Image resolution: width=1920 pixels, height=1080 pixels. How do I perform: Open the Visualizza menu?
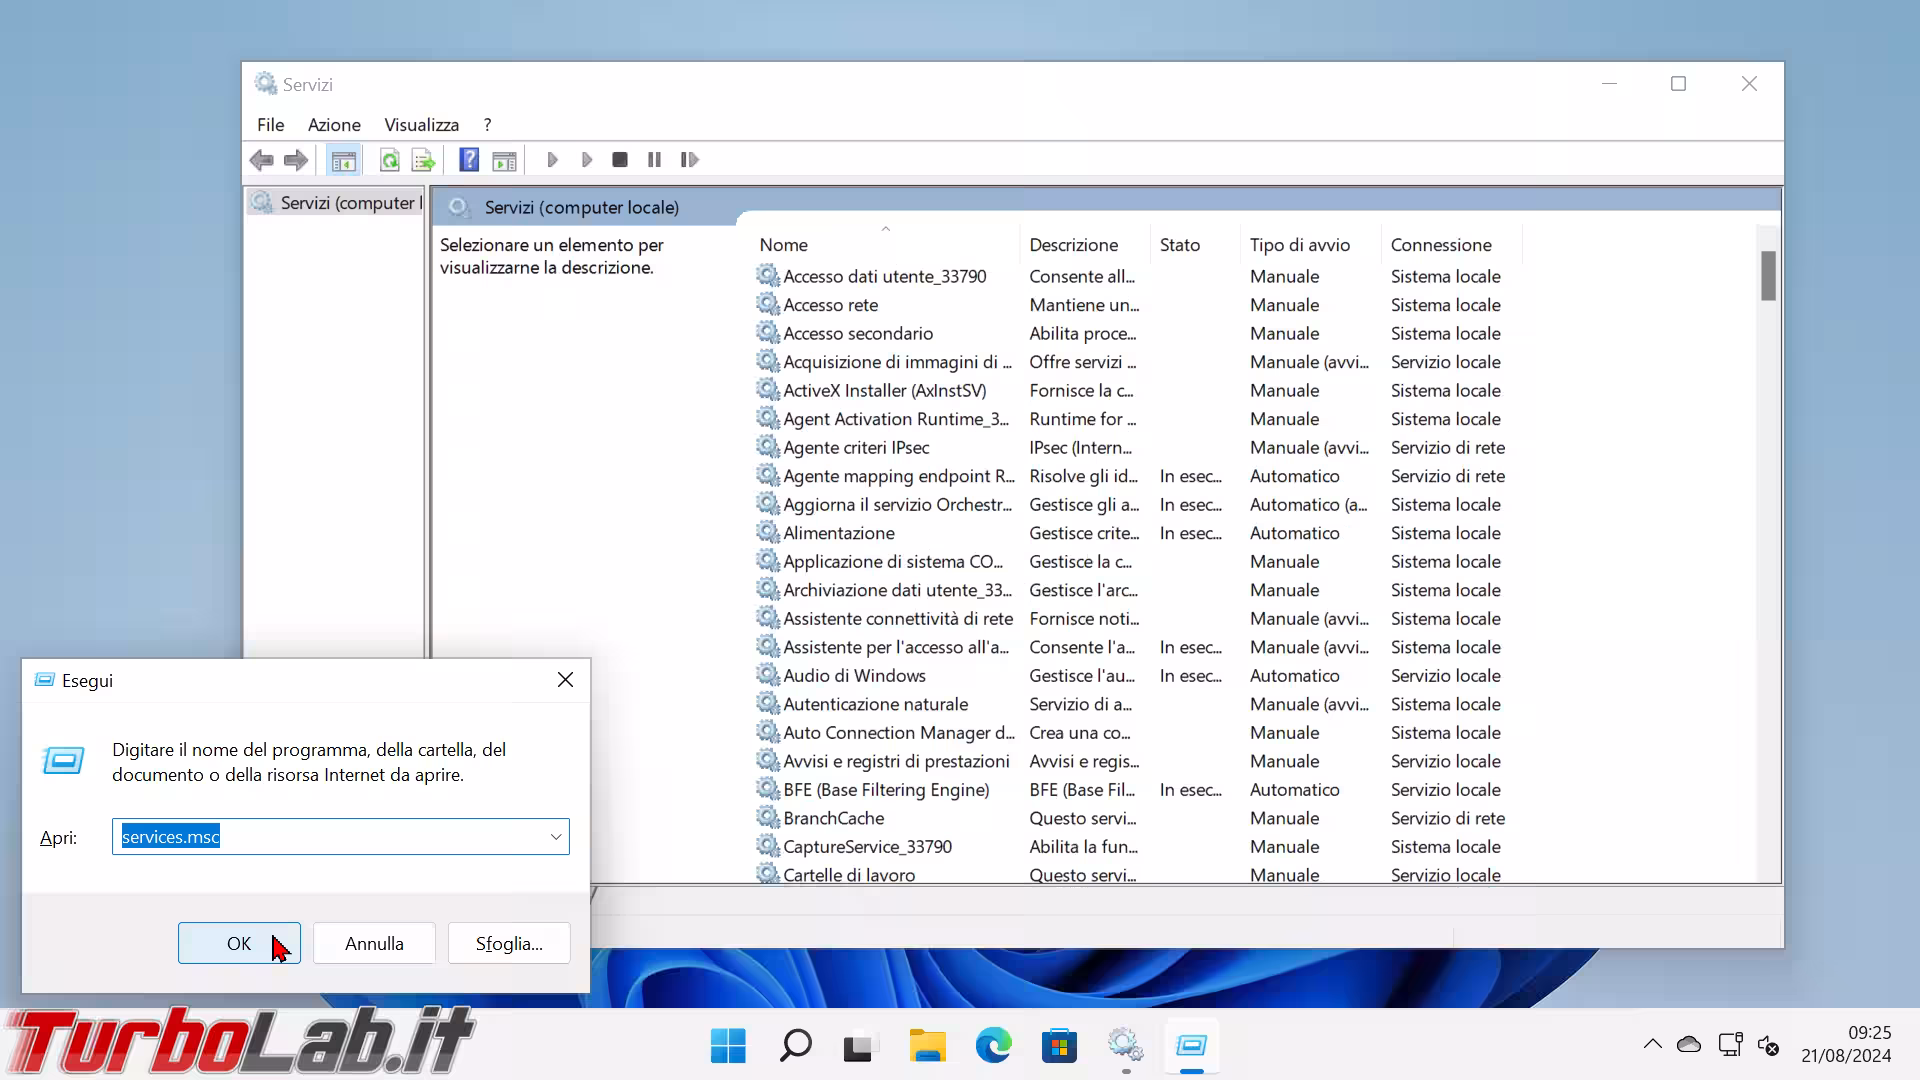[x=421, y=125]
